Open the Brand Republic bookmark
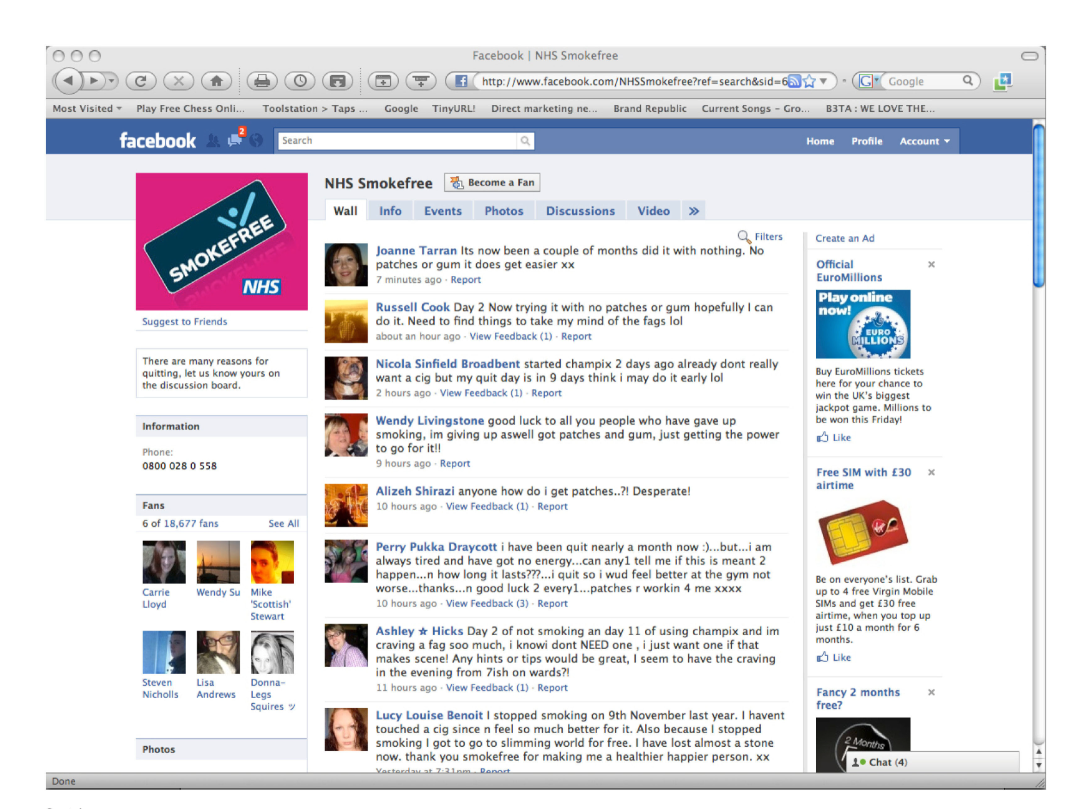 650,109
